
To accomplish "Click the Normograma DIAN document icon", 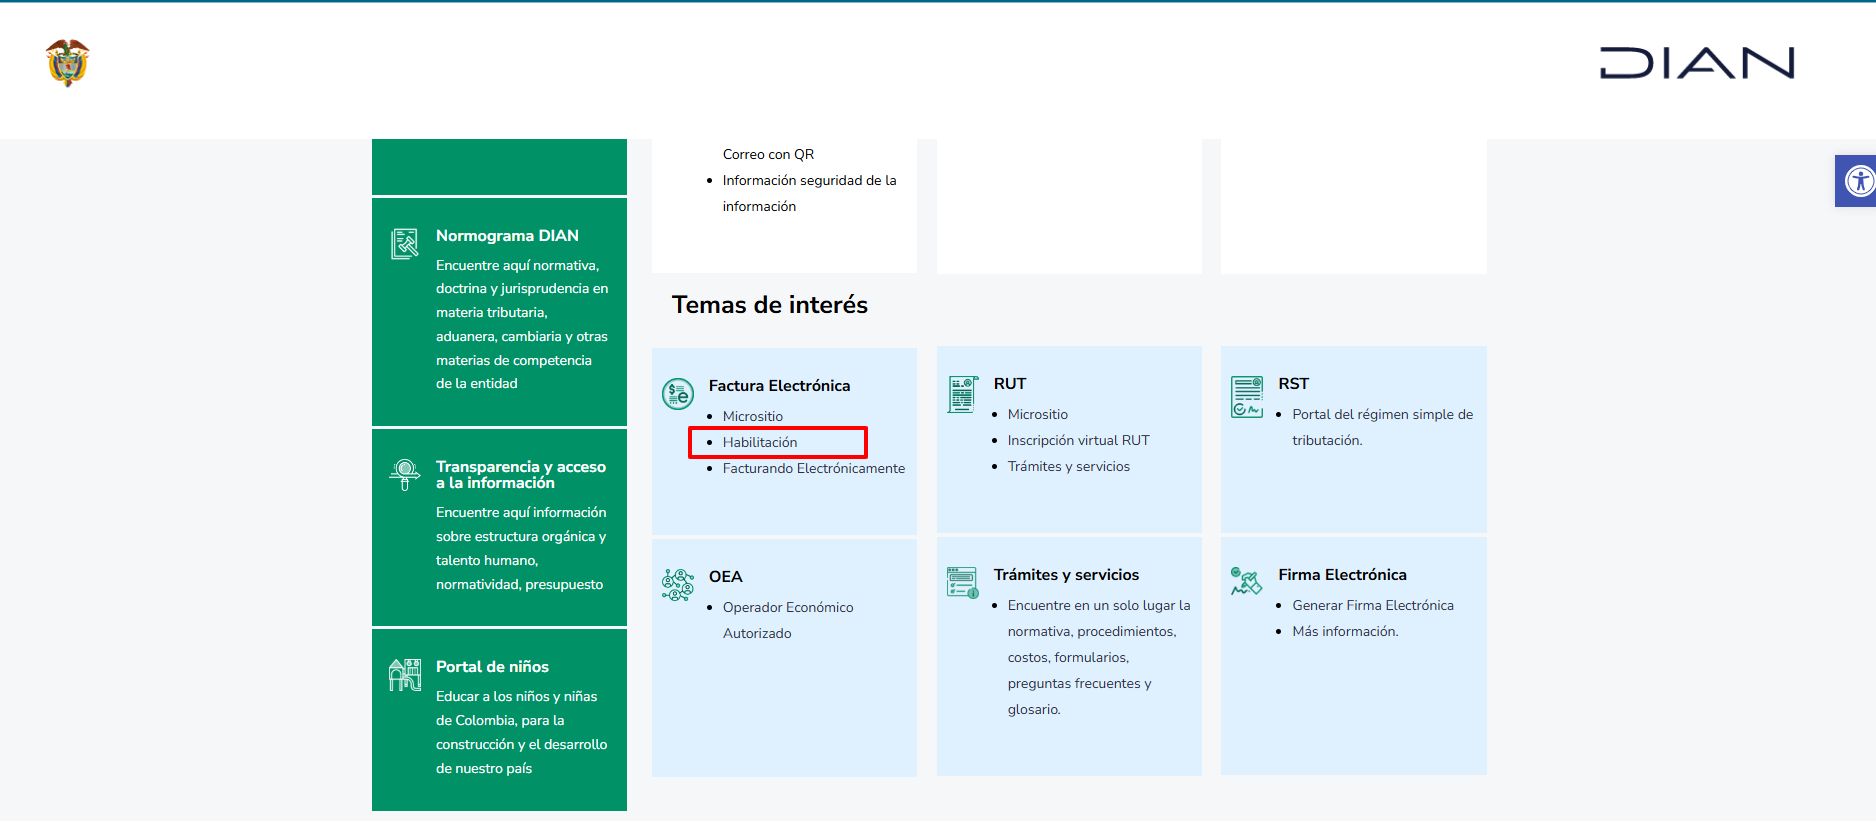I will click(x=404, y=243).
